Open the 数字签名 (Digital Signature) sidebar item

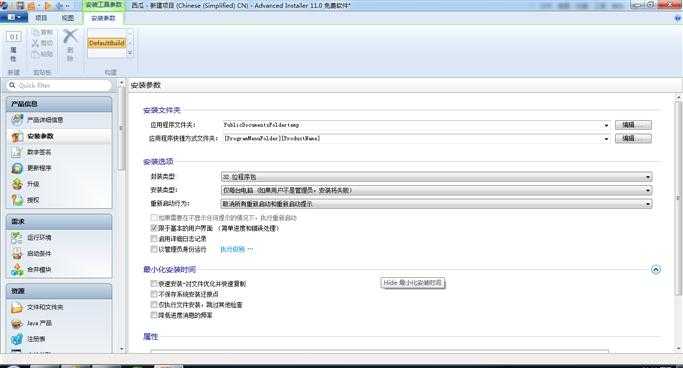point(59,152)
